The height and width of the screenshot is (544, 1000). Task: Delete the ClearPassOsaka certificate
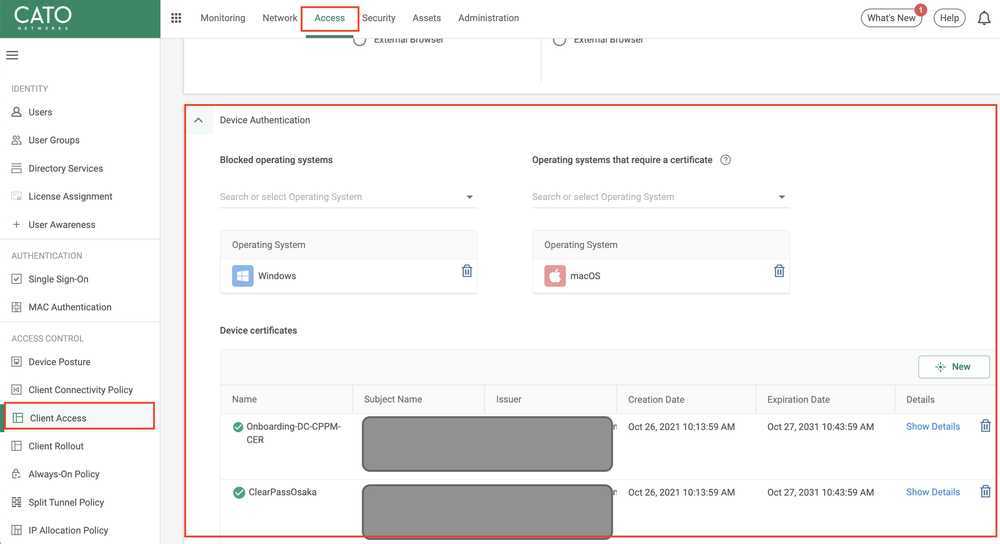pos(985,492)
